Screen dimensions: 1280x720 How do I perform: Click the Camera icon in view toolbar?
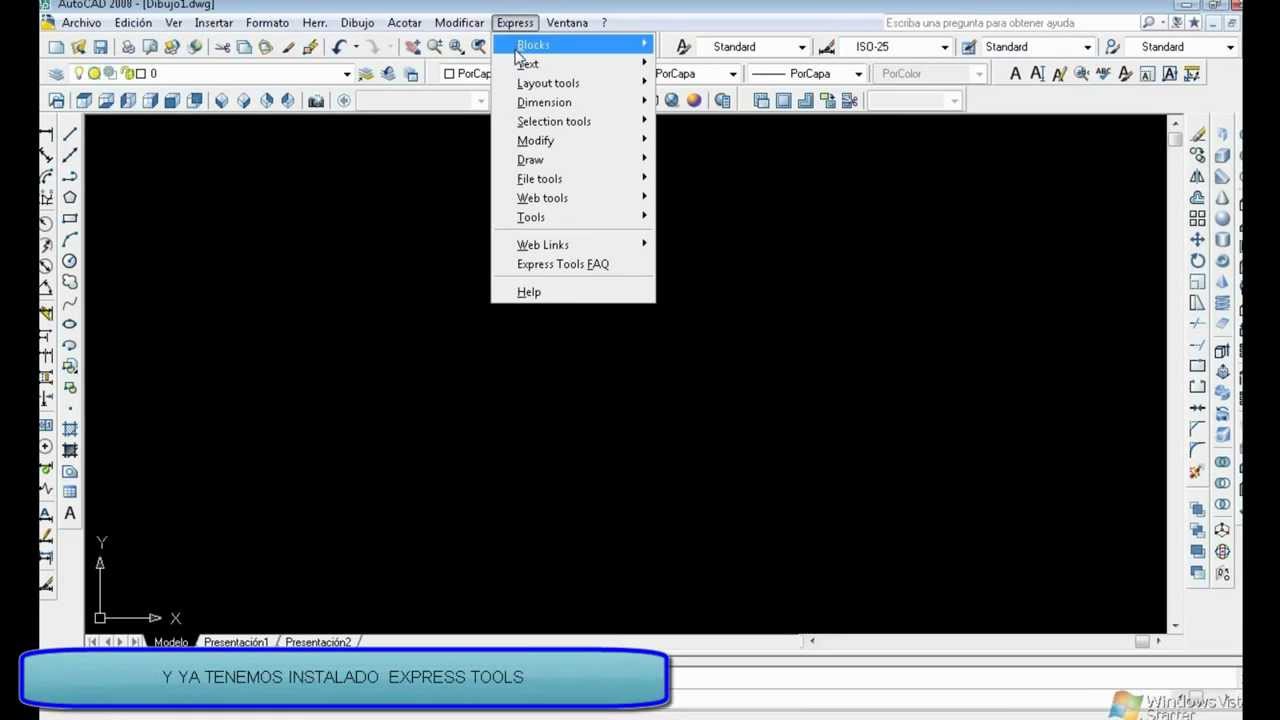[x=316, y=100]
